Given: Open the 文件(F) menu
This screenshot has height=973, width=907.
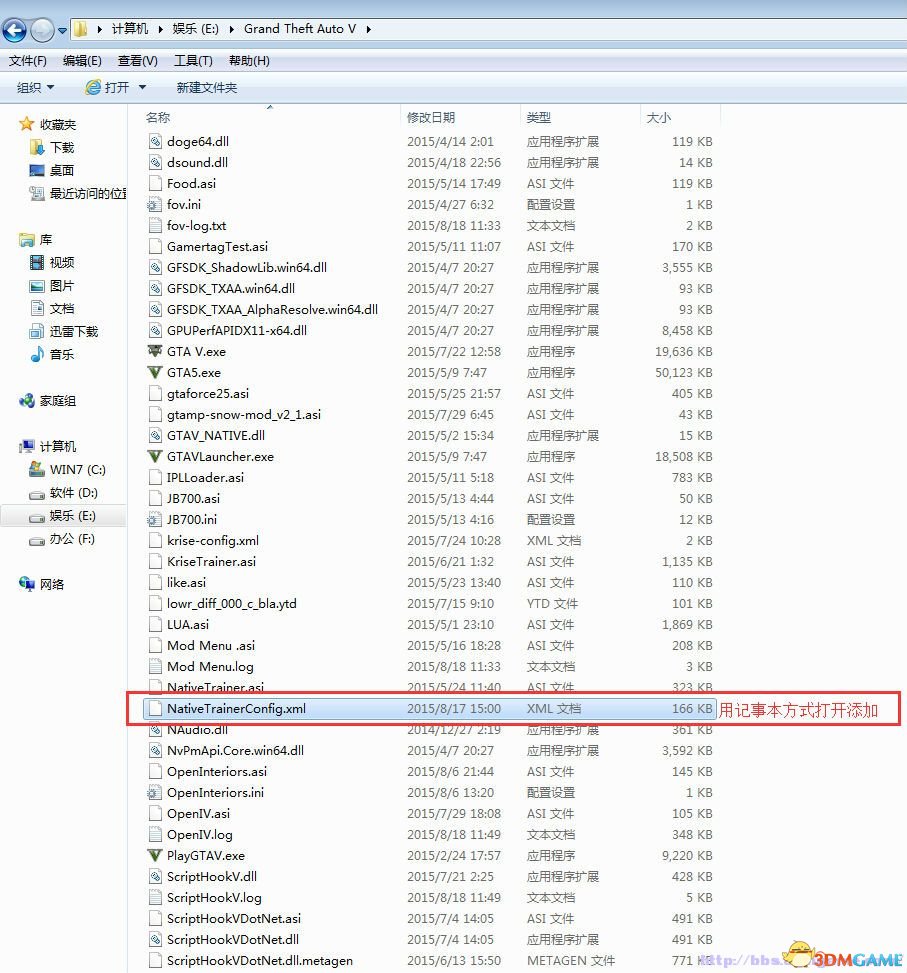Looking at the screenshot, I should [x=27, y=61].
